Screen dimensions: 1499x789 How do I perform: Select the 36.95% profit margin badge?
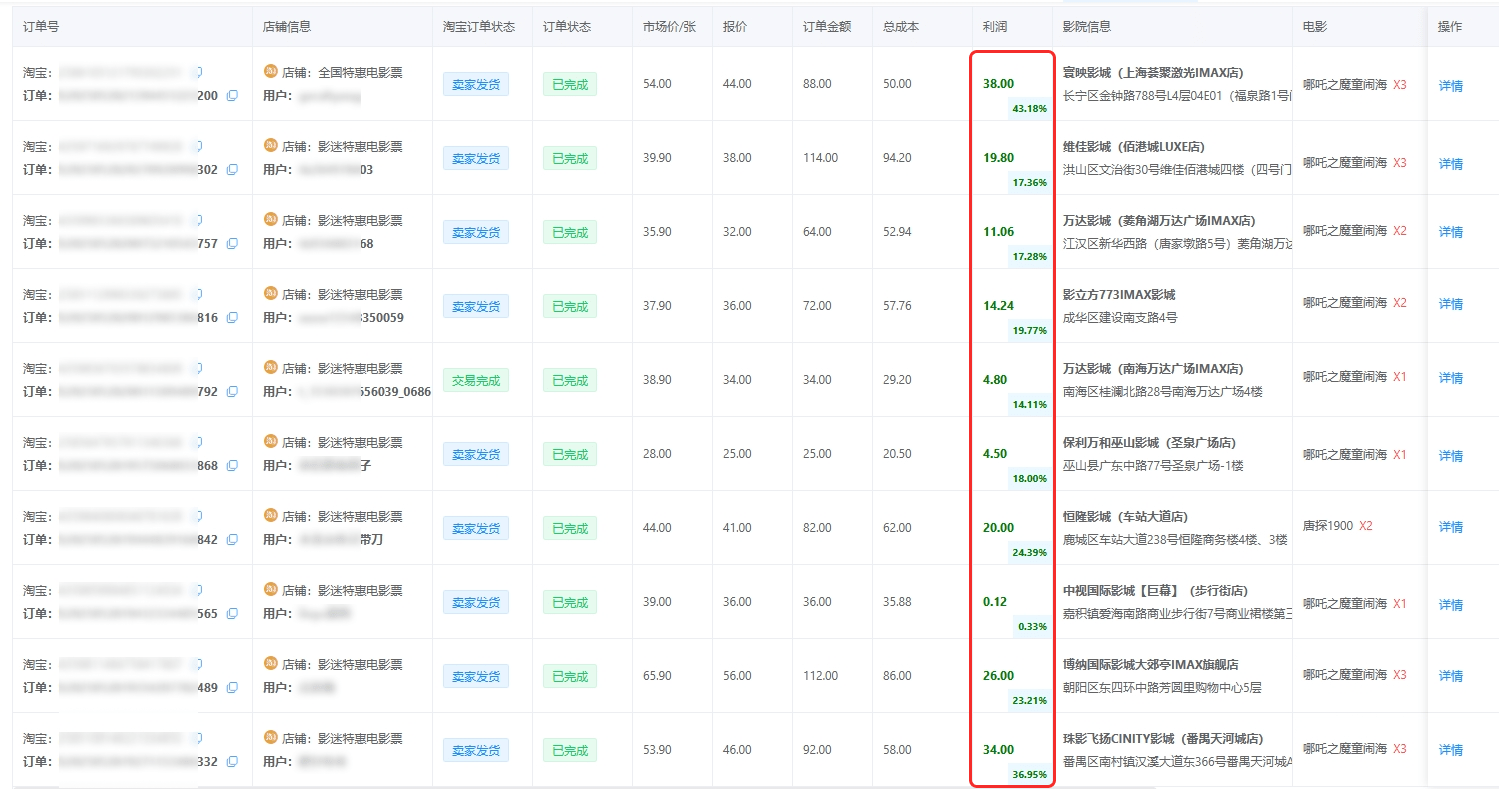1030,775
